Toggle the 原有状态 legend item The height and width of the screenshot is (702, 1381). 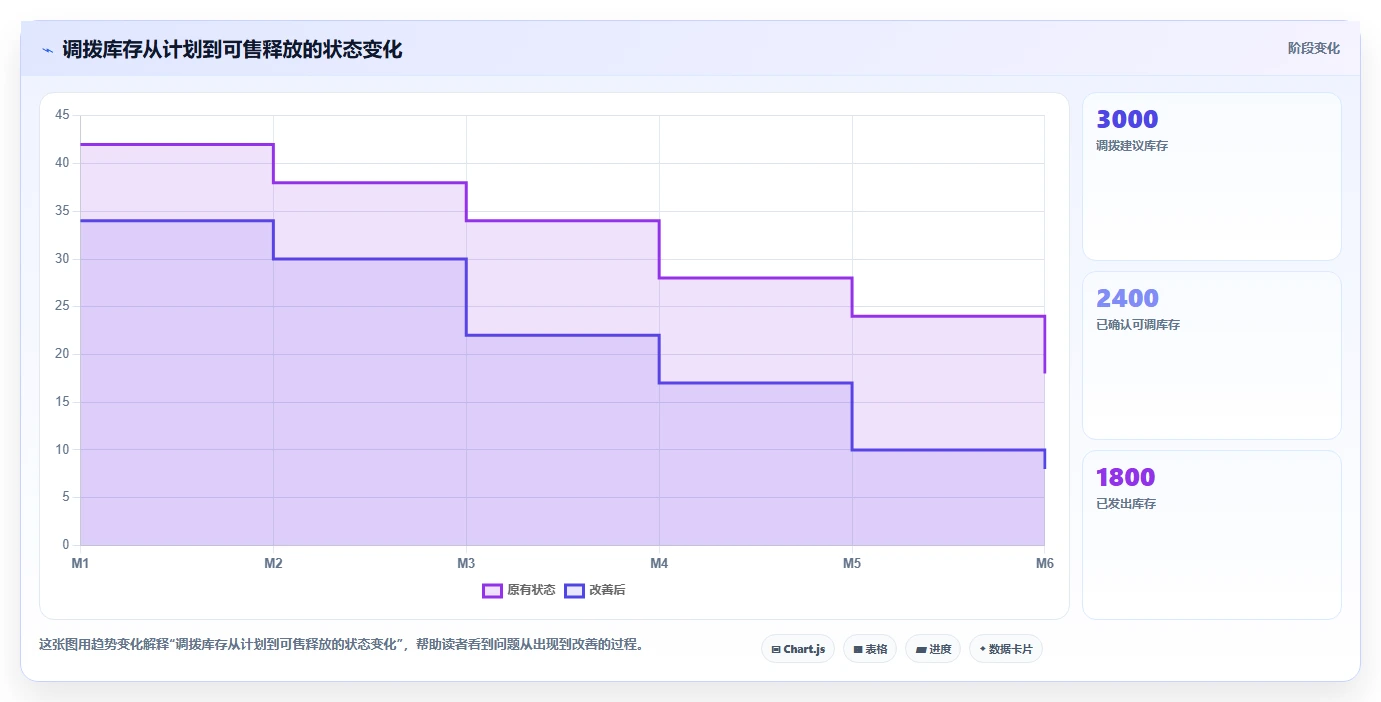click(519, 590)
